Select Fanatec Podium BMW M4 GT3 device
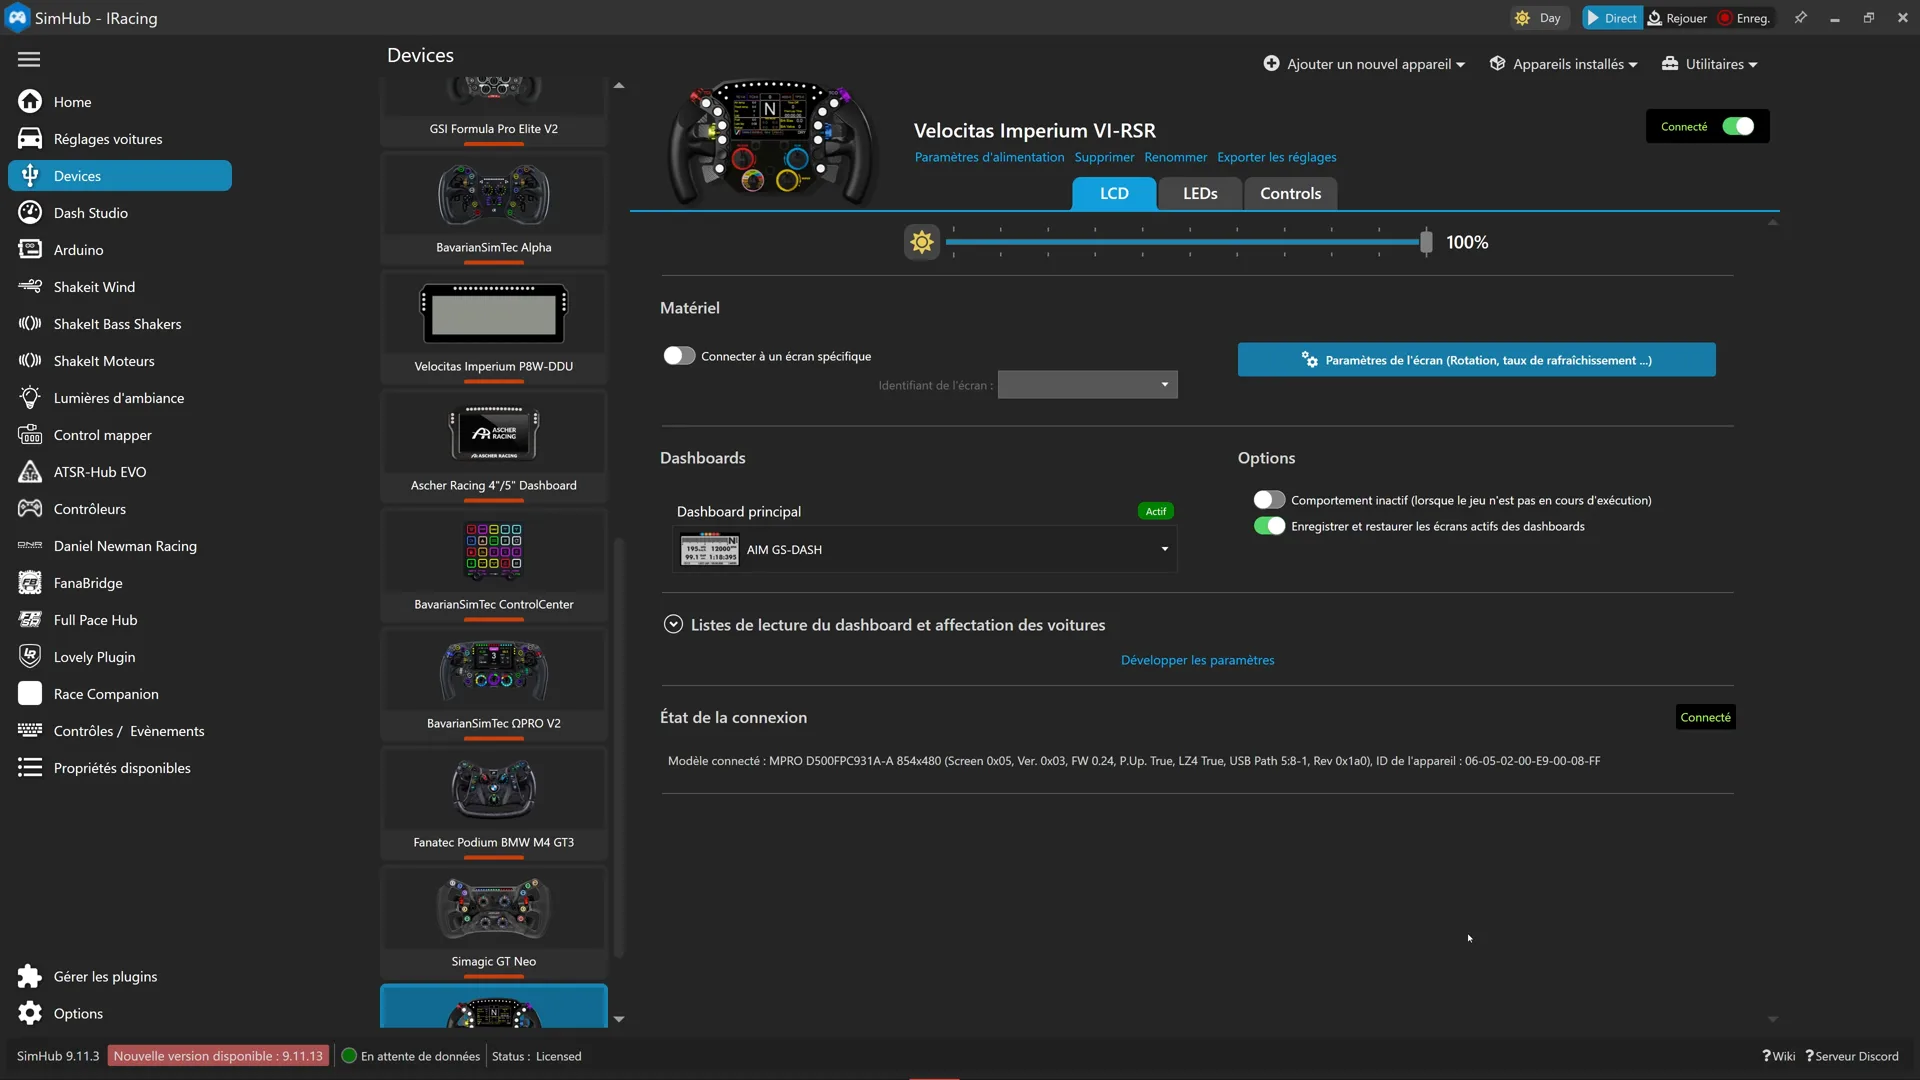 click(494, 804)
